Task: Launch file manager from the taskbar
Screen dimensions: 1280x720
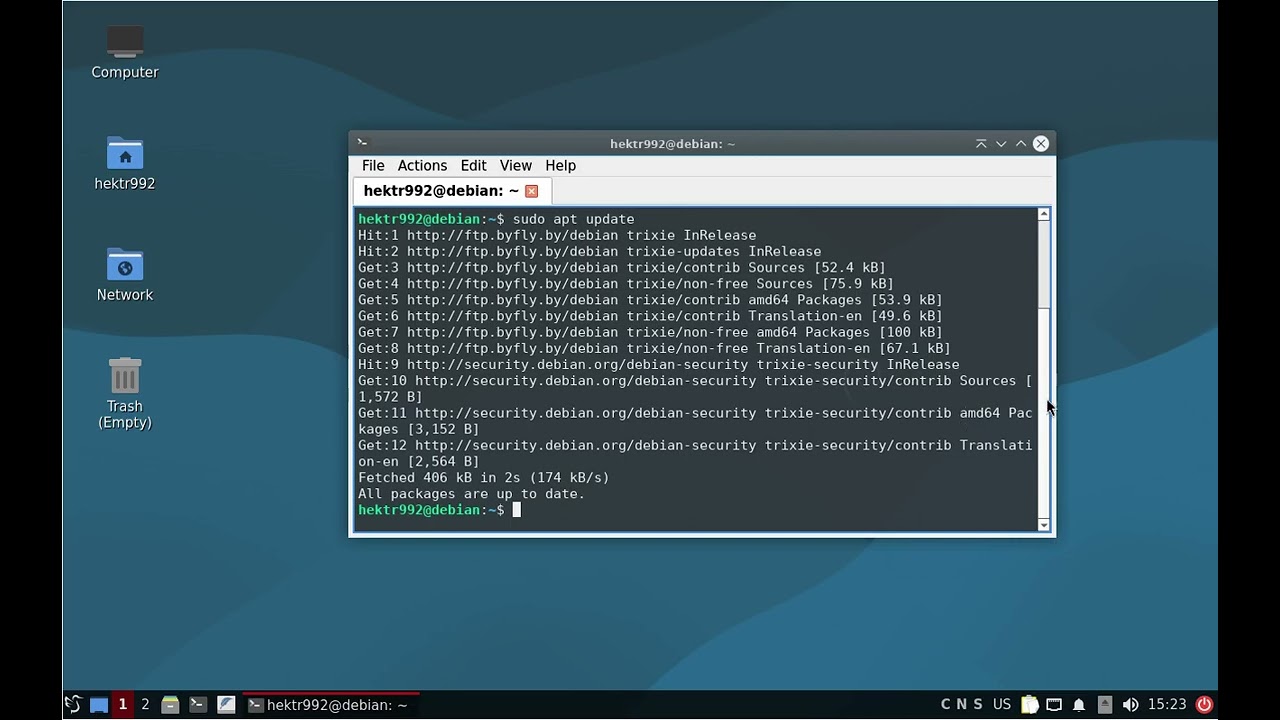Action: tap(170, 704)
